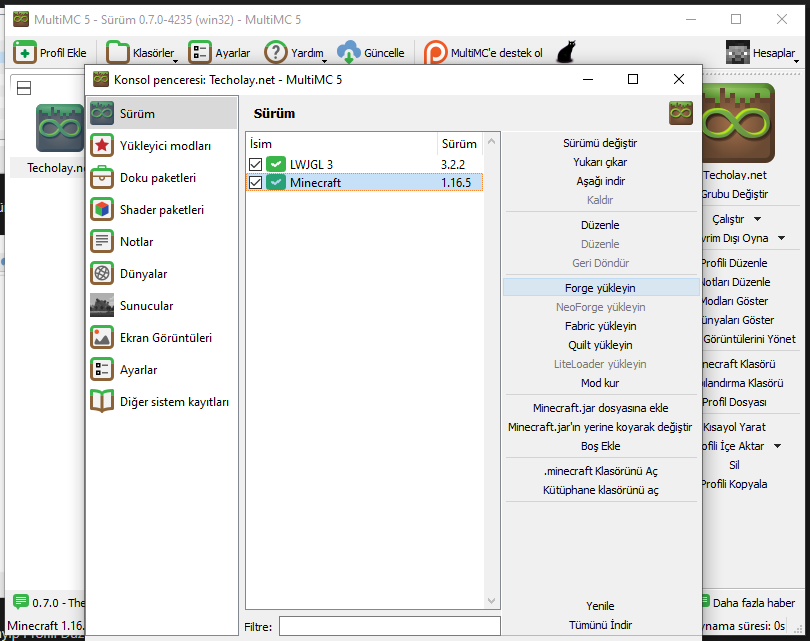This screenshot has height=641, width=810.
Task: Click Yukarı çıkar button
Action: [600, 162]
